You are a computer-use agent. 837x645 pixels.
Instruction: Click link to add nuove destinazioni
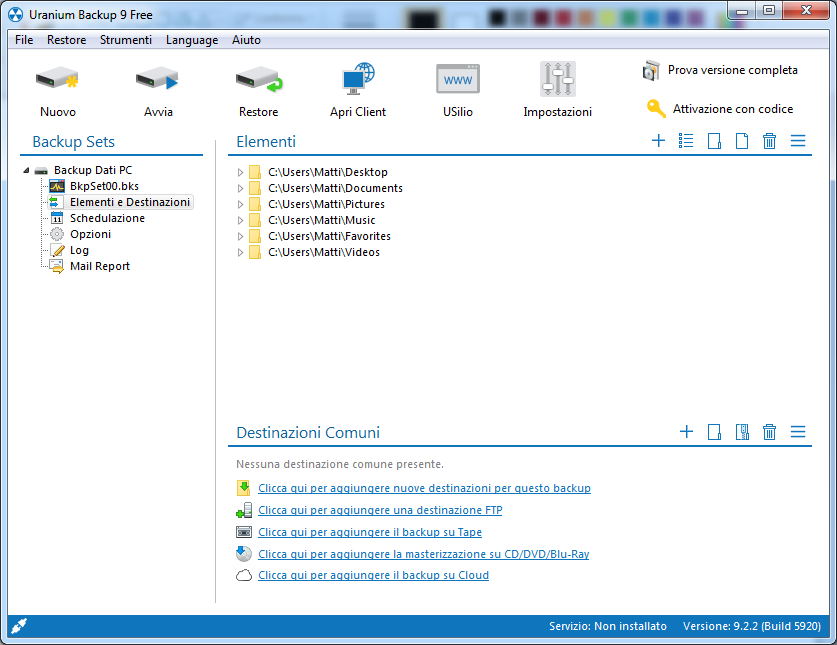pyautogui.click(x=424, y=488)
